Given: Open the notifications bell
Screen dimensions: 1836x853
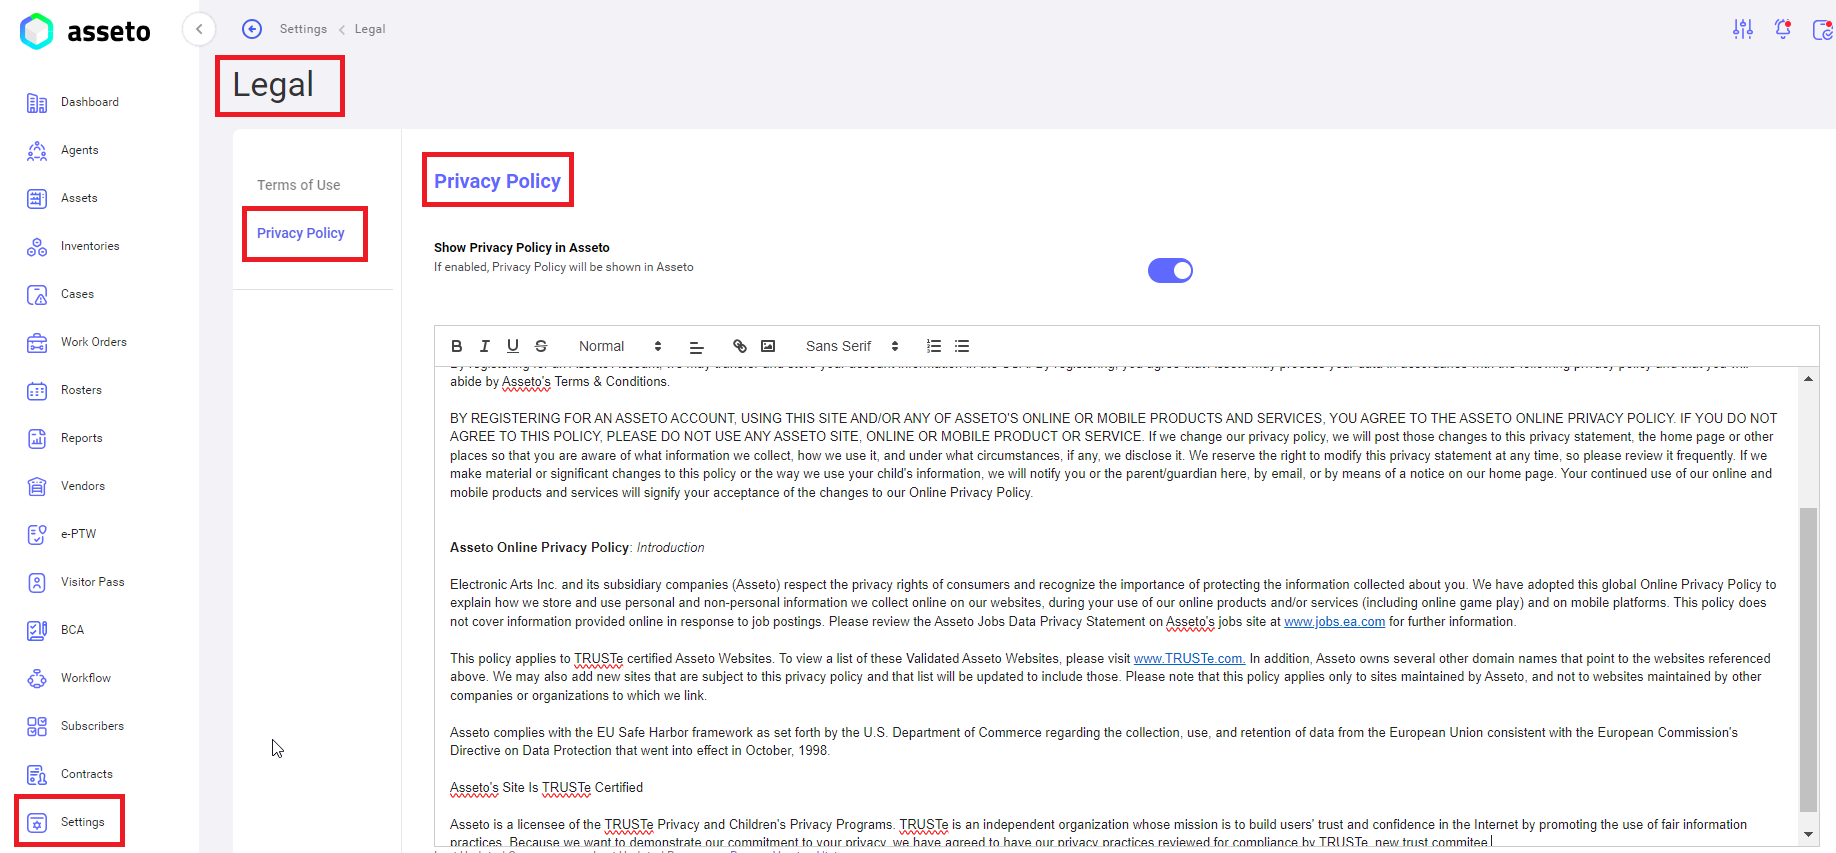Looking at the screenshot, I should (1783, 29).
